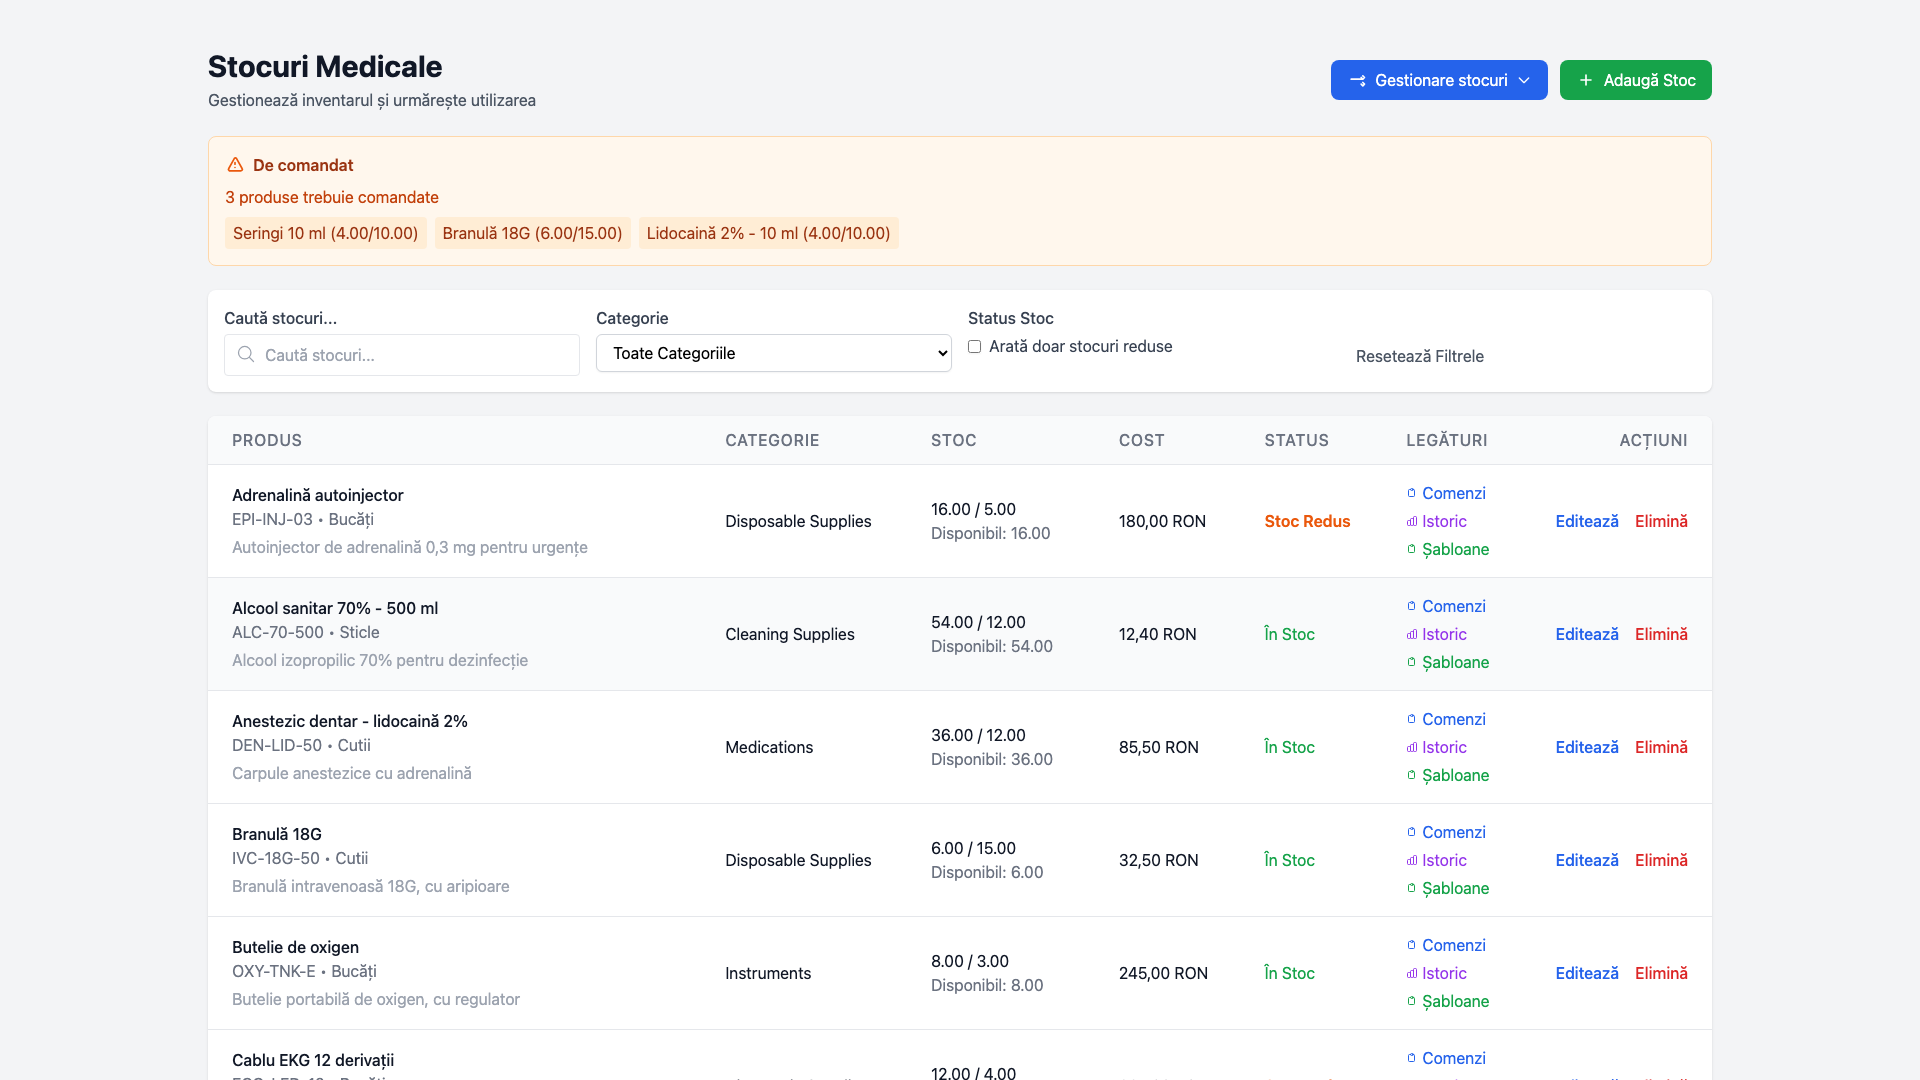The height and width of the screenshot is (1080, 1920).
Task: Click the Istoric chart icon for Butelie de oxigen
Action: coord(1412,973)
